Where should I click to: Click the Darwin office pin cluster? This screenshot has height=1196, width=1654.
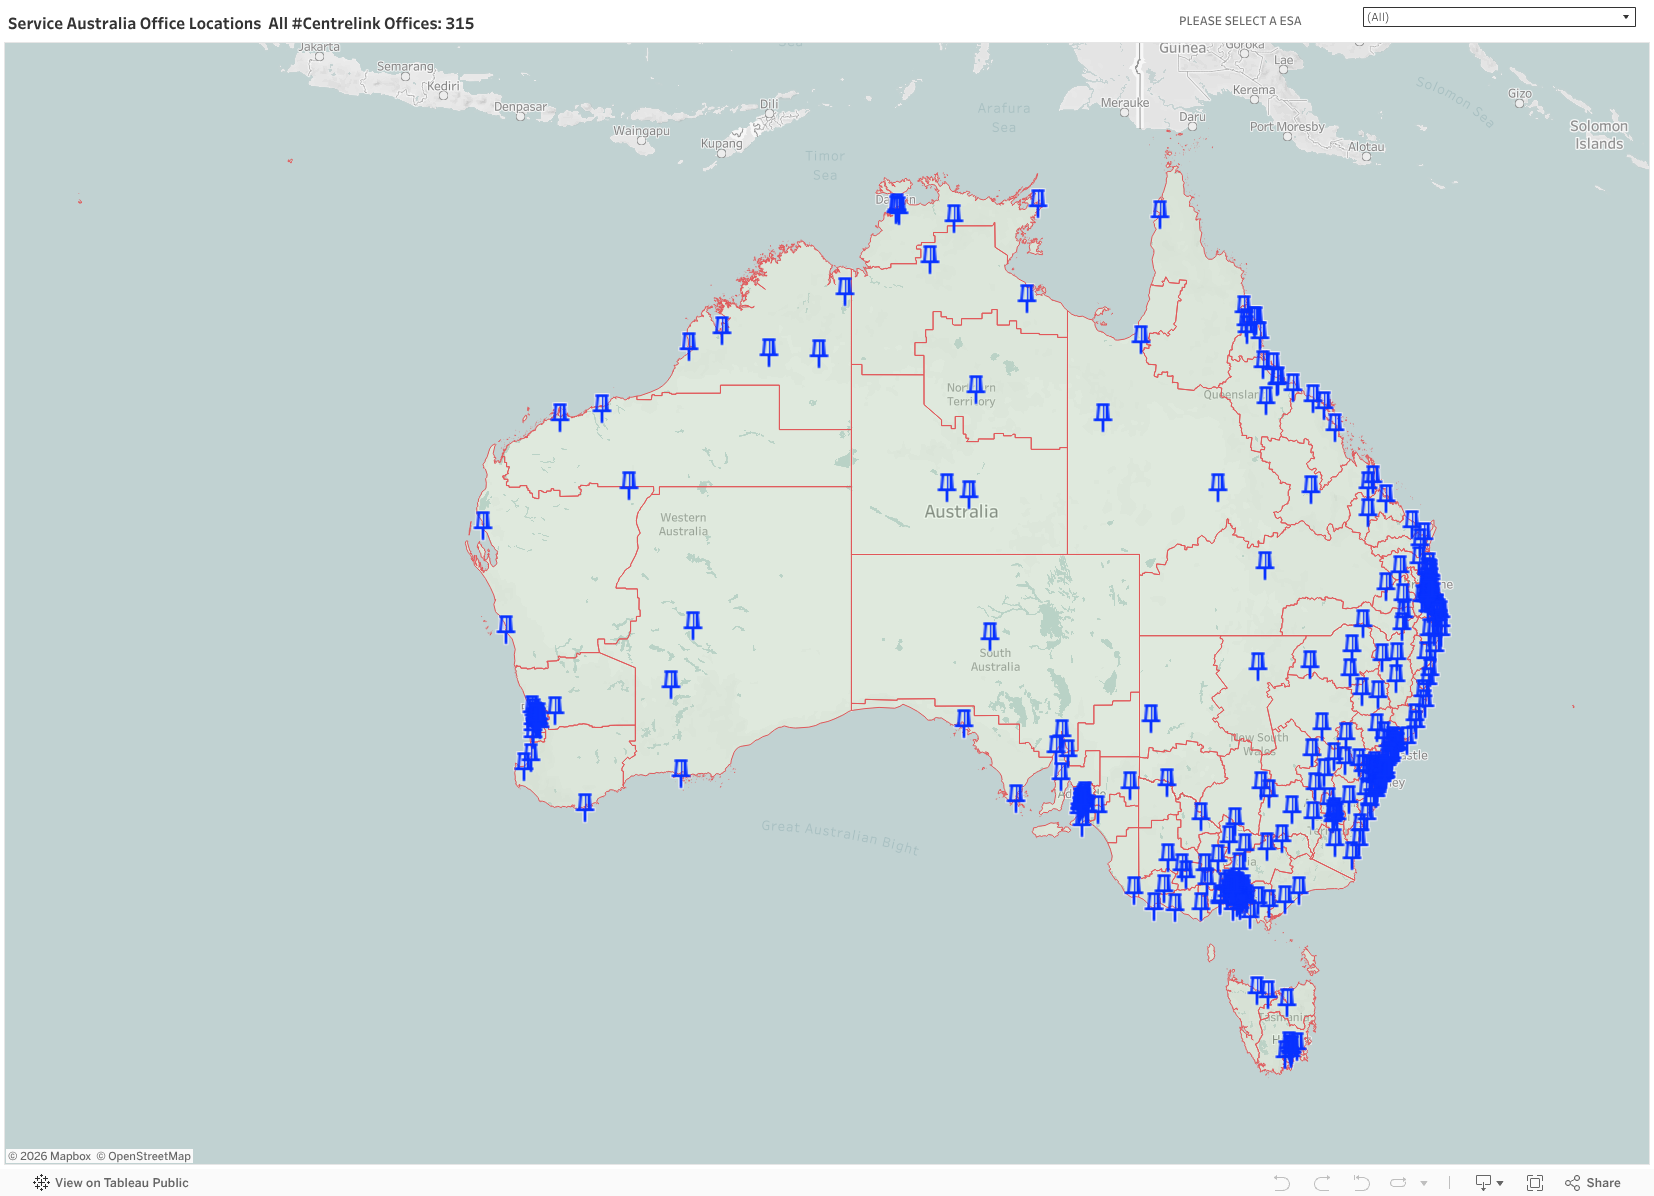point(897,205)
